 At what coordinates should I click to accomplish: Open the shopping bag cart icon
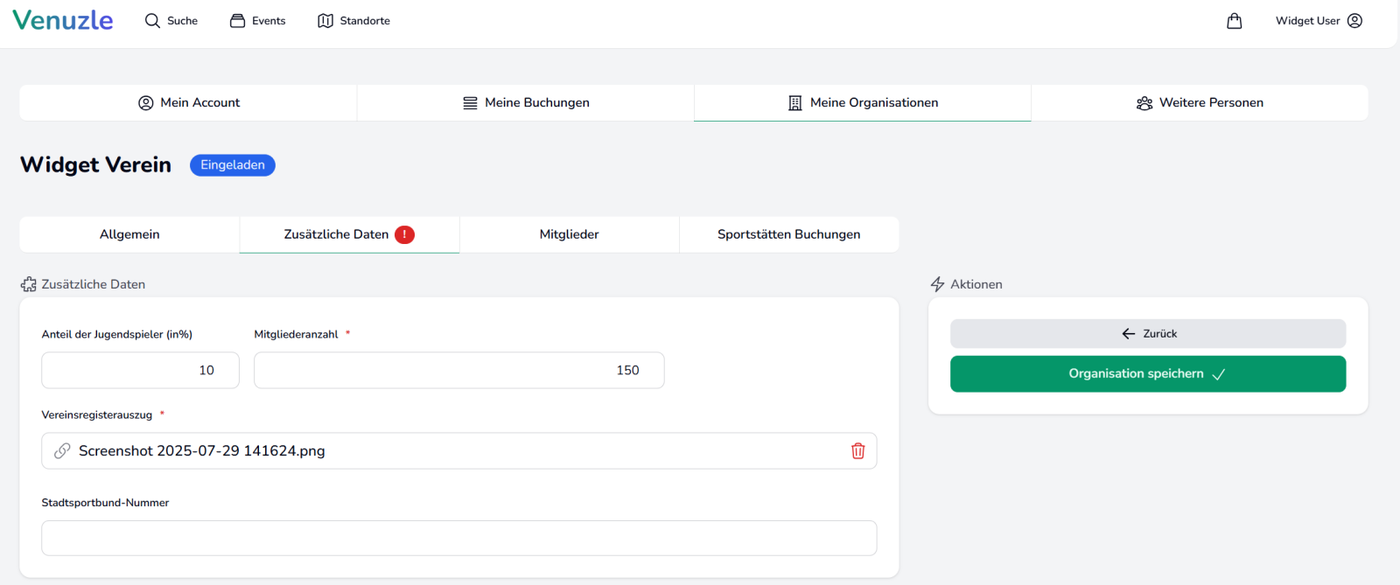[x=1234, y=20]
